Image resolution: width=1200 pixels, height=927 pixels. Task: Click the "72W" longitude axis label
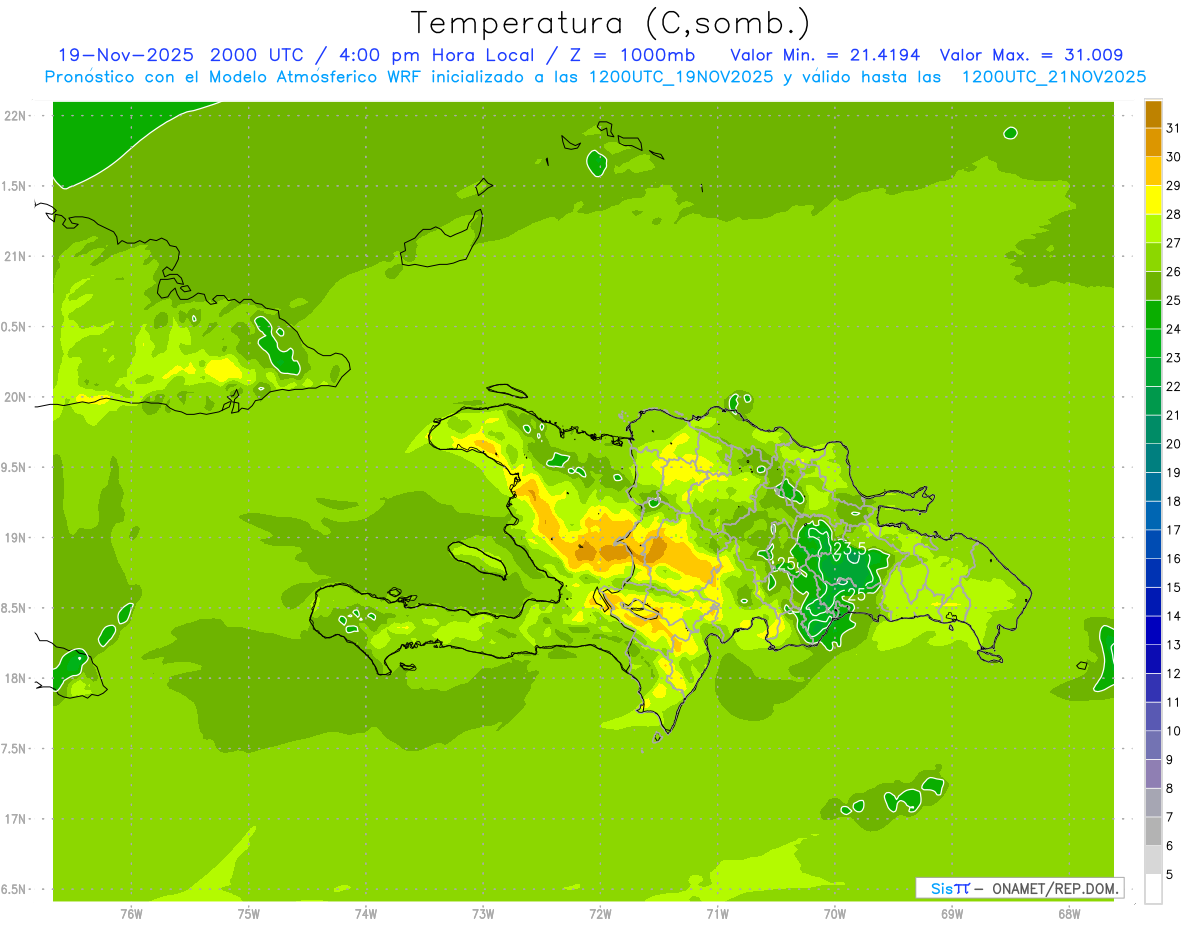click(x=600, y=914)
